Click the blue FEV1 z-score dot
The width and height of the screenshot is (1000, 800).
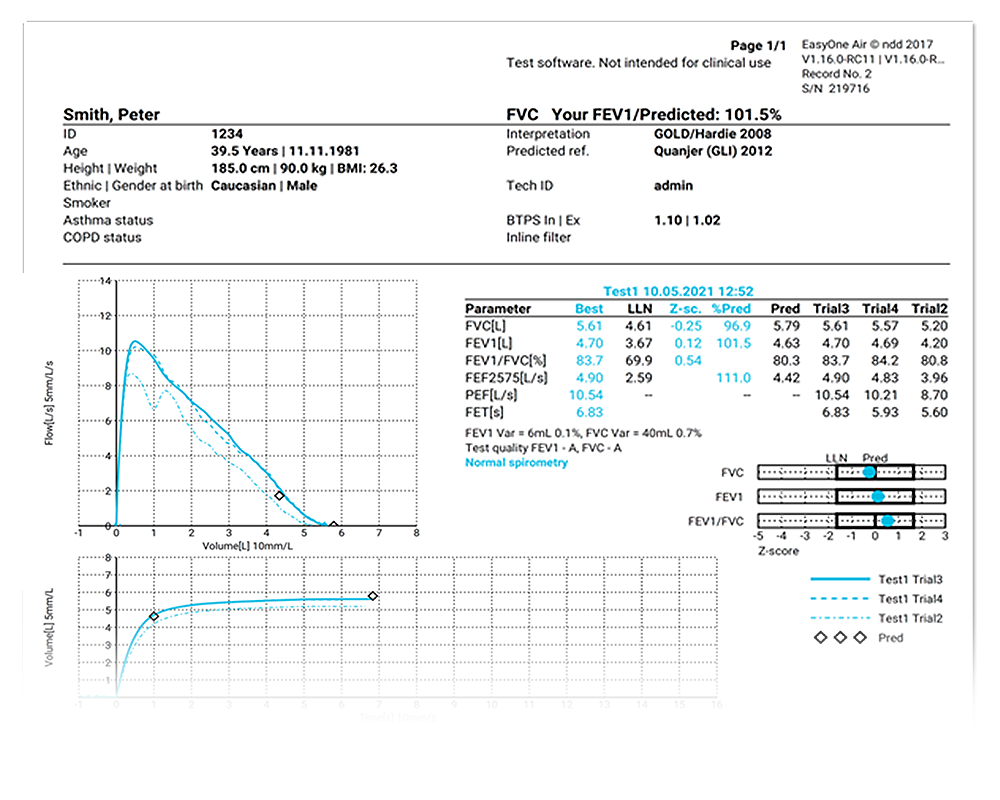pos(877,496)
